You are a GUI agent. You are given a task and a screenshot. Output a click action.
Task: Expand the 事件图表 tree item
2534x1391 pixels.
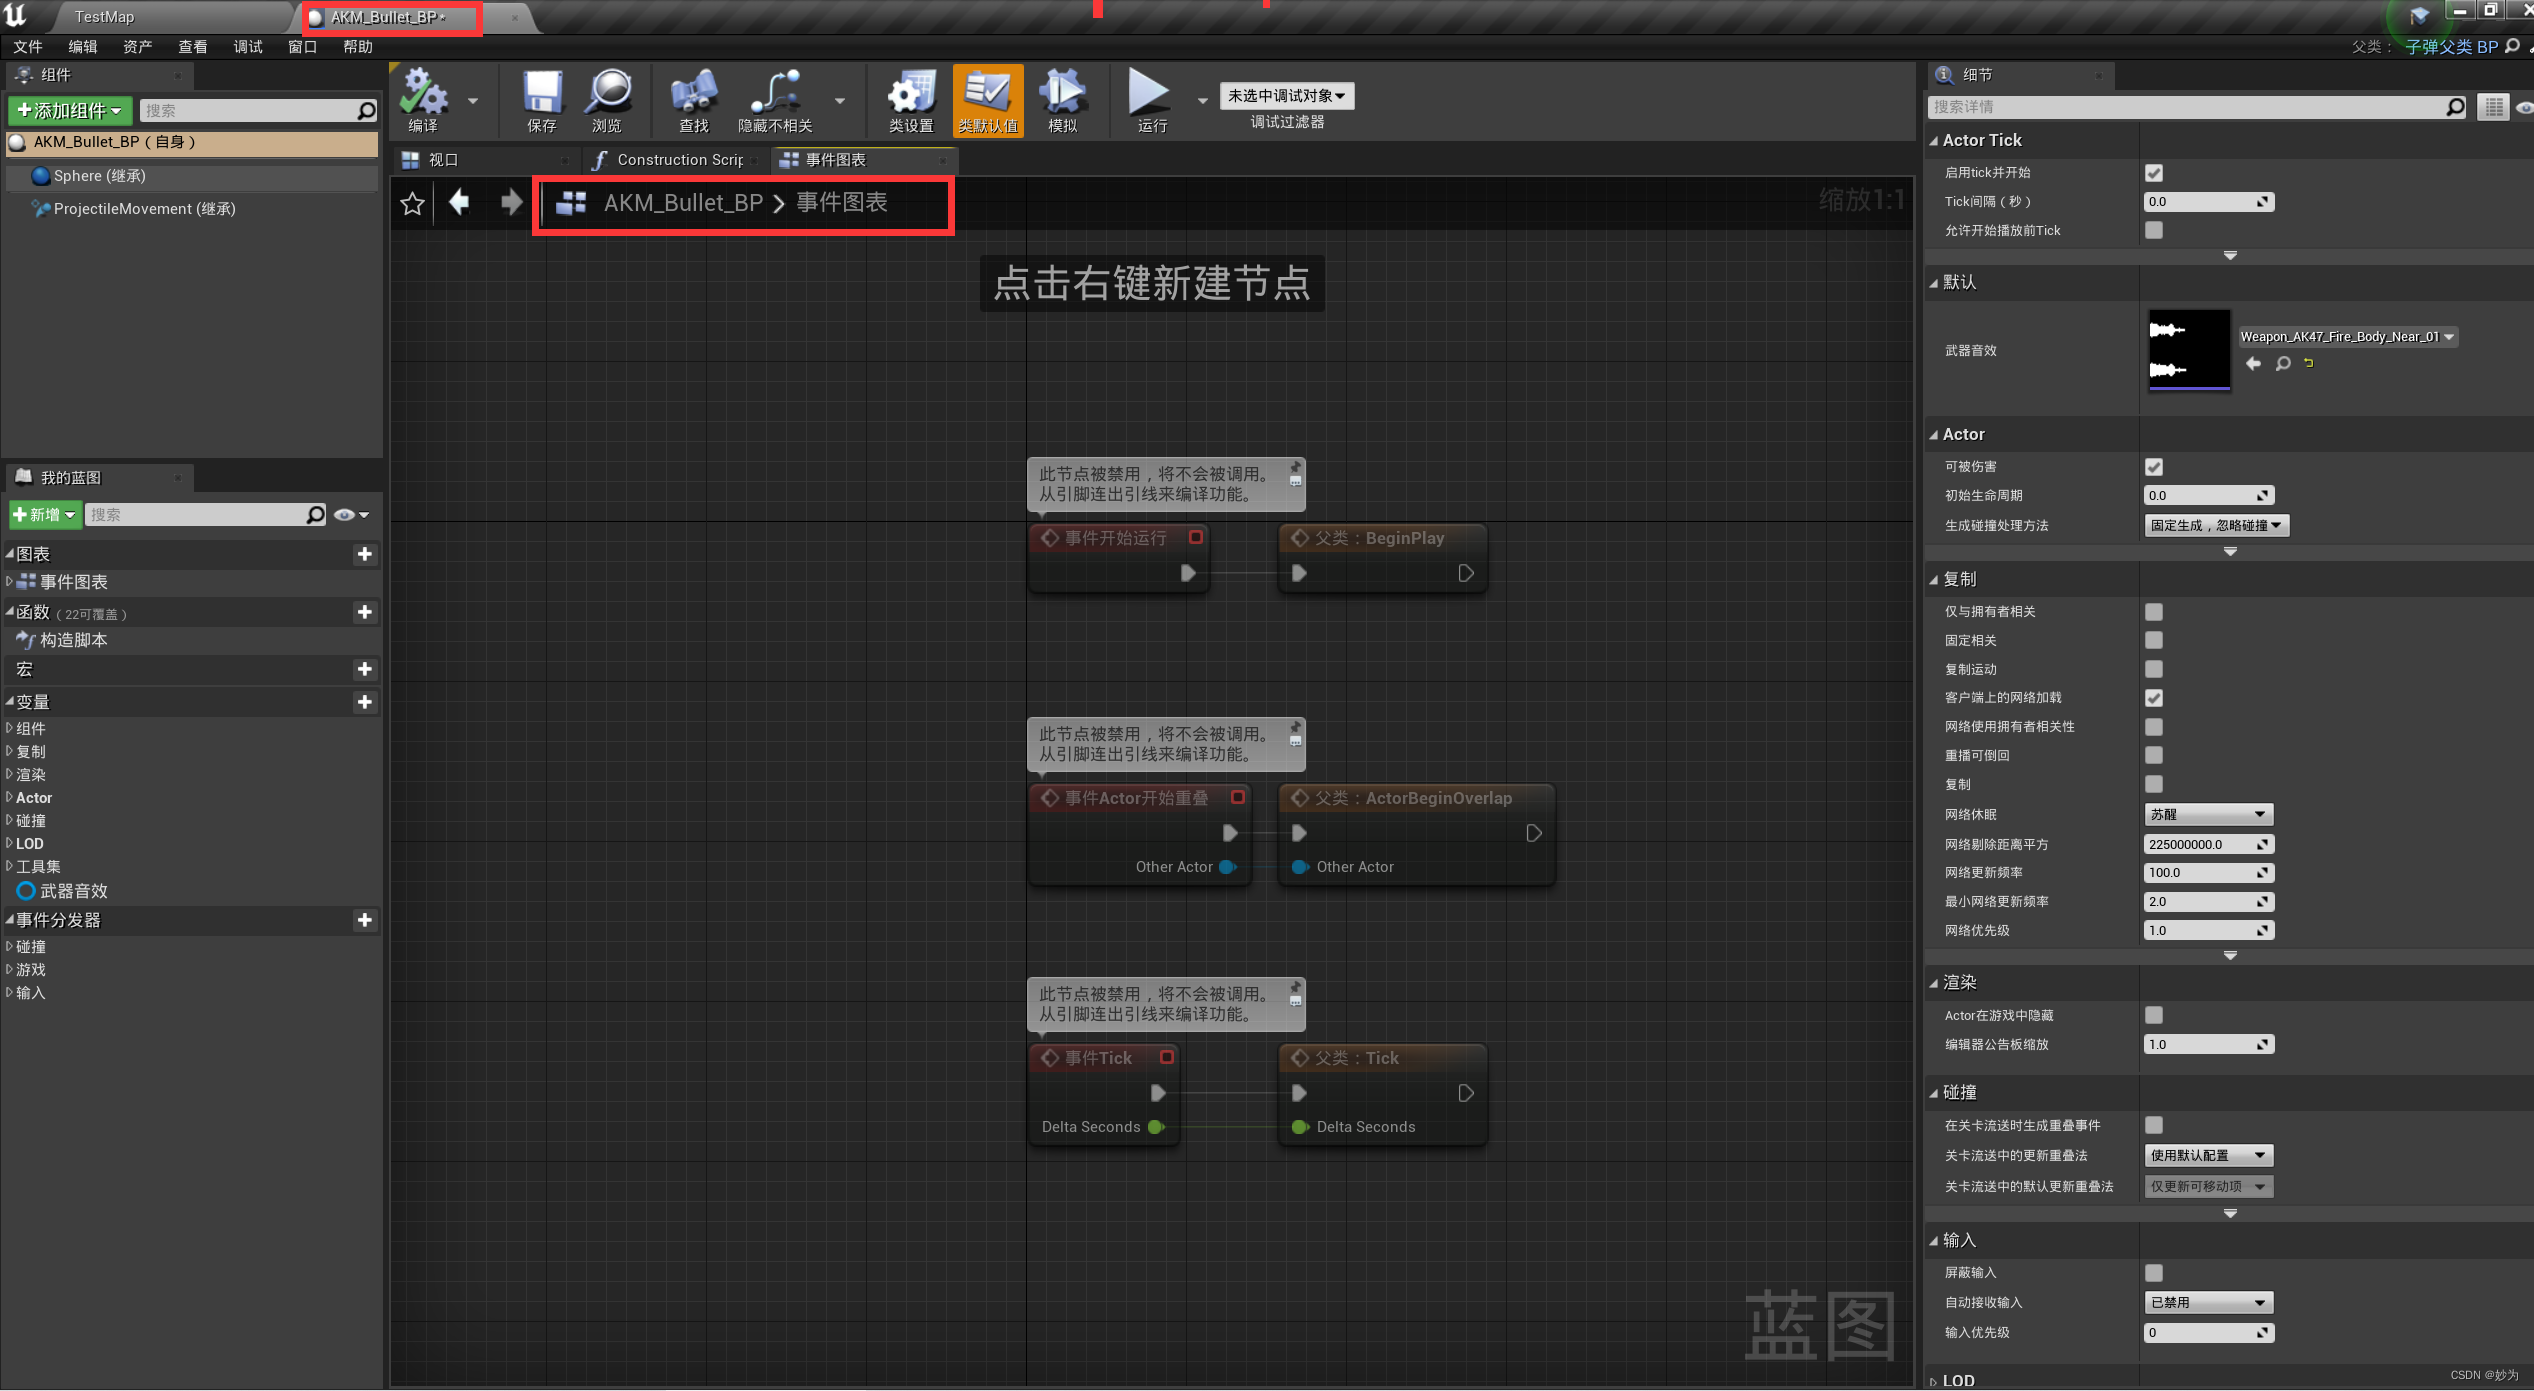point(9,581)
